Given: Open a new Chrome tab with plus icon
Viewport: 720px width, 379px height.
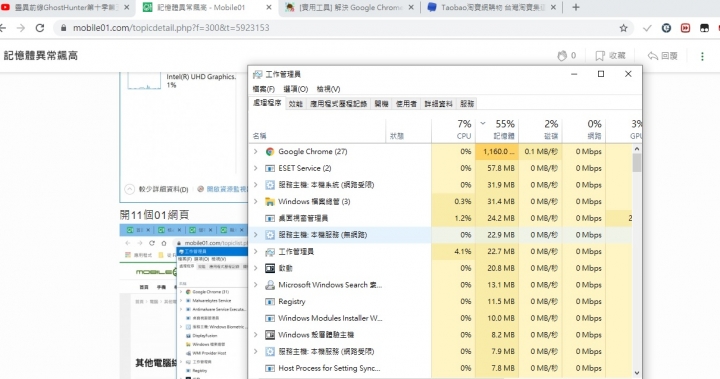Looking at the screenshot, I should tap(576, 7).
